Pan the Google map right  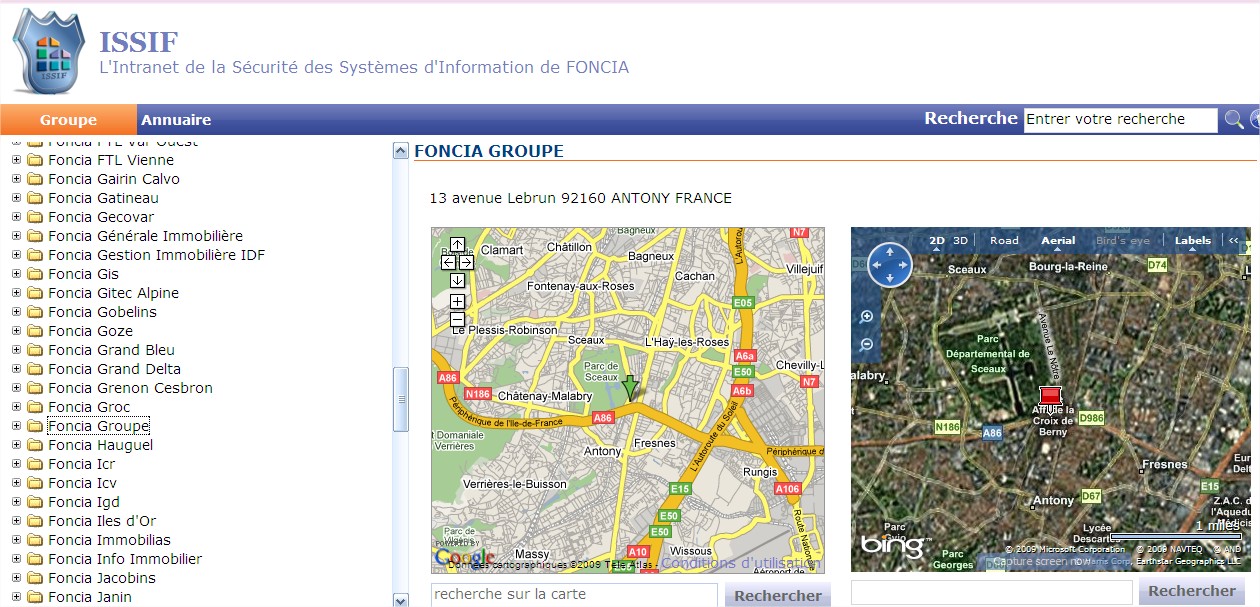pos(466,262)
